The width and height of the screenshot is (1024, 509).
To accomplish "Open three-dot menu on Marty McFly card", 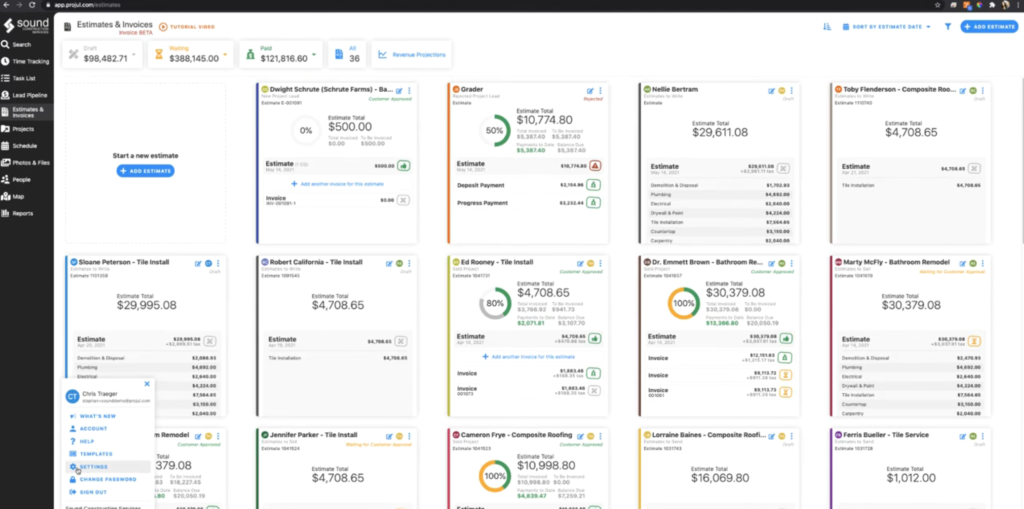I will pos(982,263).
